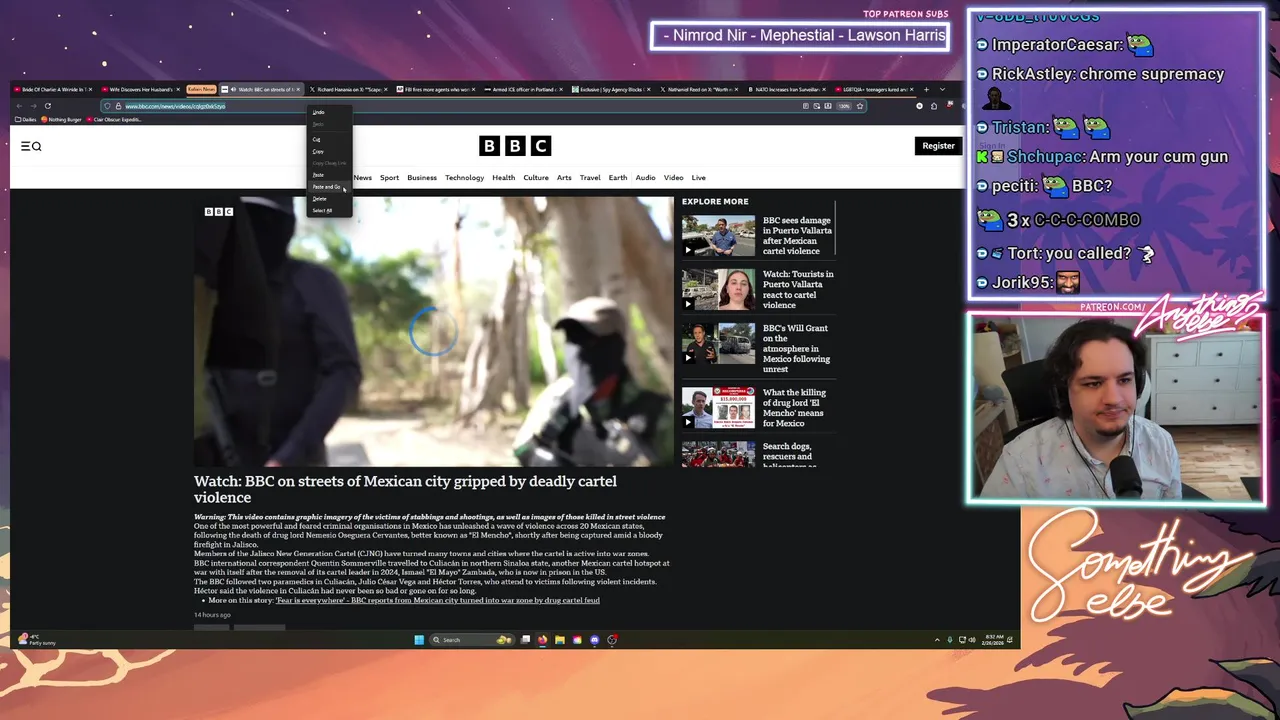This screenshot has width=1280, height=720.
Task: Switch to the Wife Discovers Her Husband's tab
Action: (x=141, y=89)
